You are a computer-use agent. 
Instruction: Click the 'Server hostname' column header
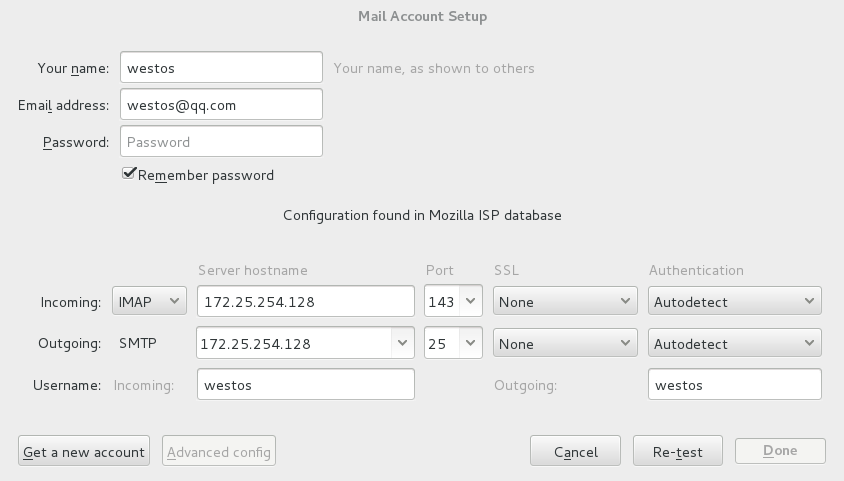pyautogui.click(x=252, y=270)
